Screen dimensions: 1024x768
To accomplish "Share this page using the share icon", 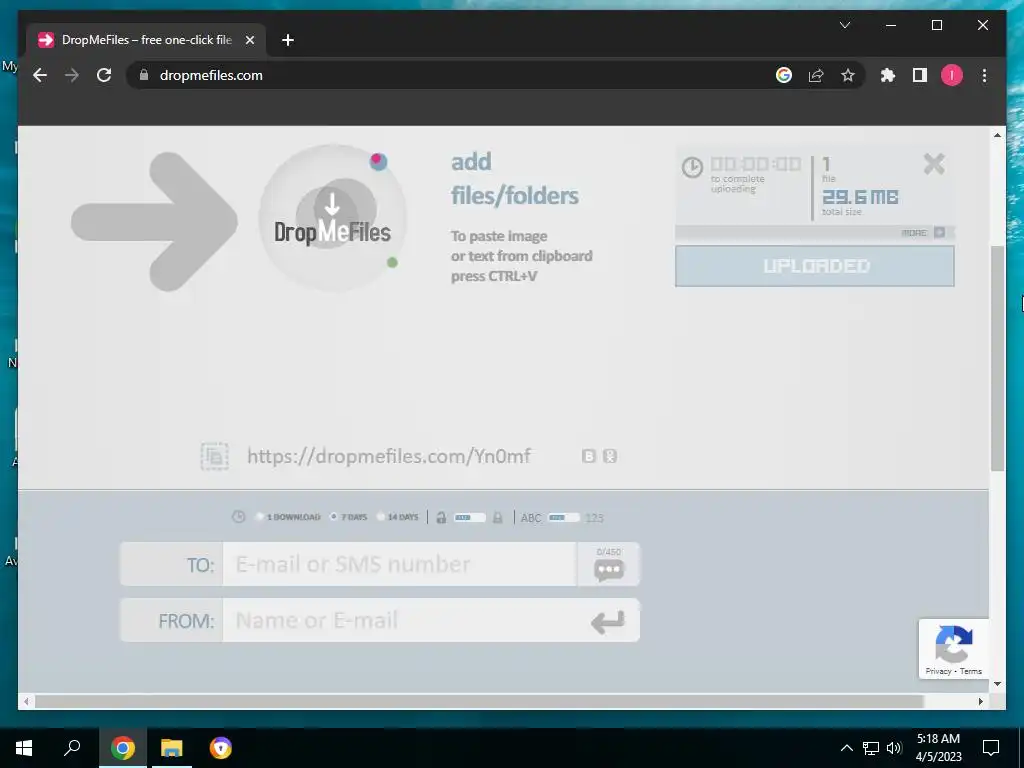I will tap(816, 75).
